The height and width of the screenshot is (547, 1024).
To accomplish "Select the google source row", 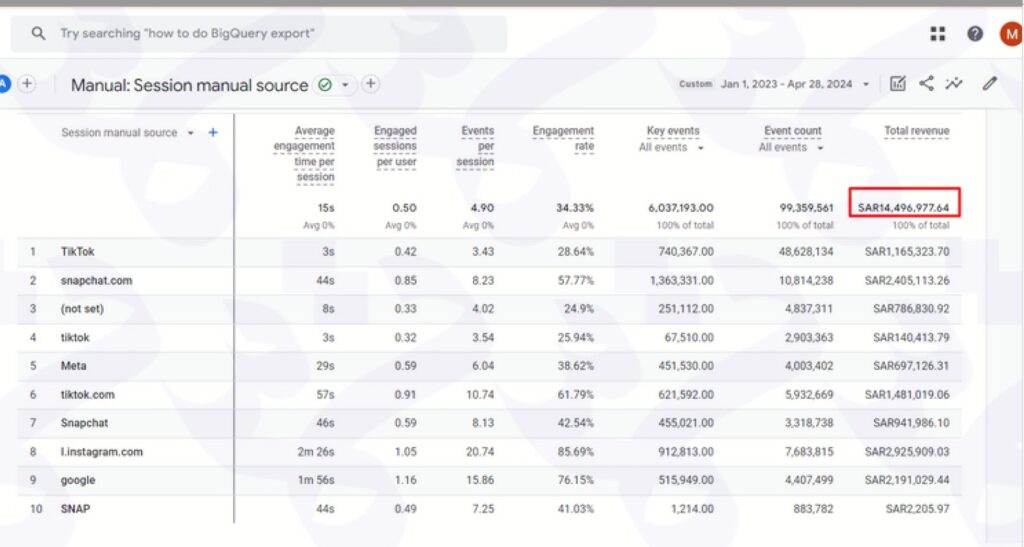I will 490,480.
